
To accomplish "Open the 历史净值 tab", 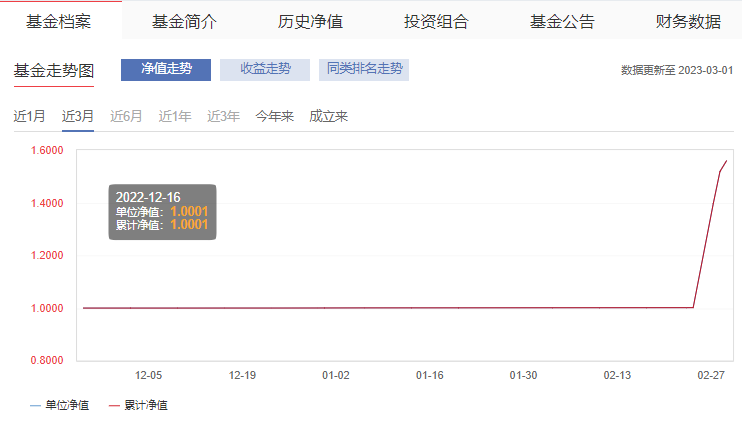I will pyautogui.click(x=310, y=21).
